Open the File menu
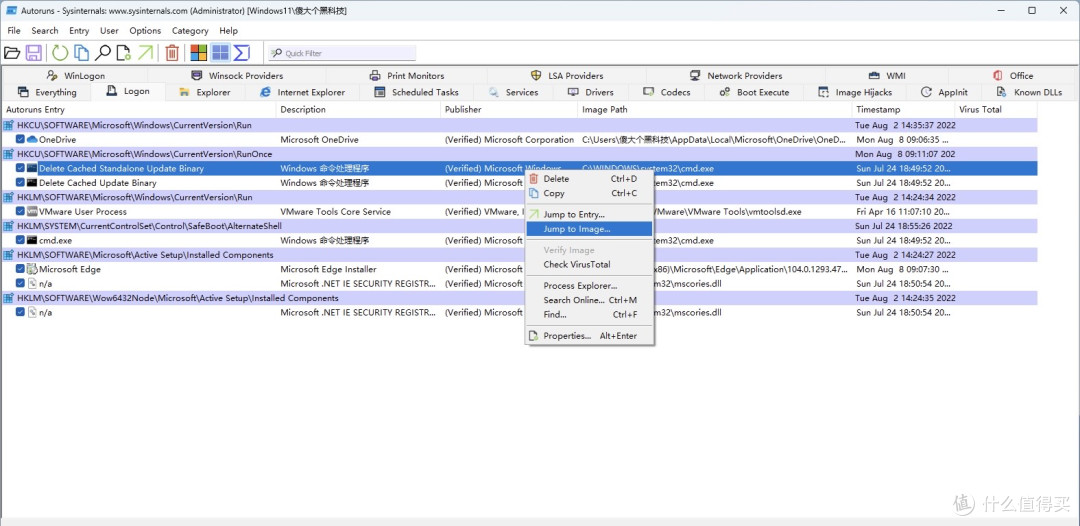 [14, 30]
